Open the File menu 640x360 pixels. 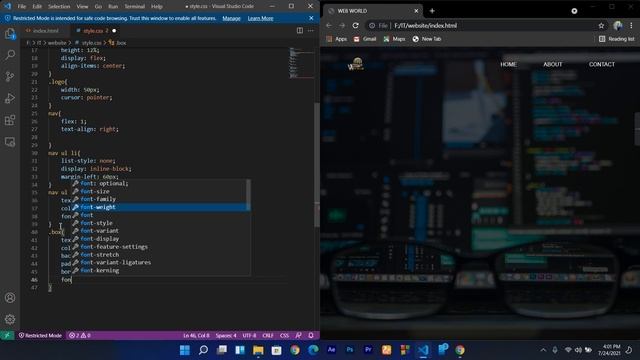[22, 6]
